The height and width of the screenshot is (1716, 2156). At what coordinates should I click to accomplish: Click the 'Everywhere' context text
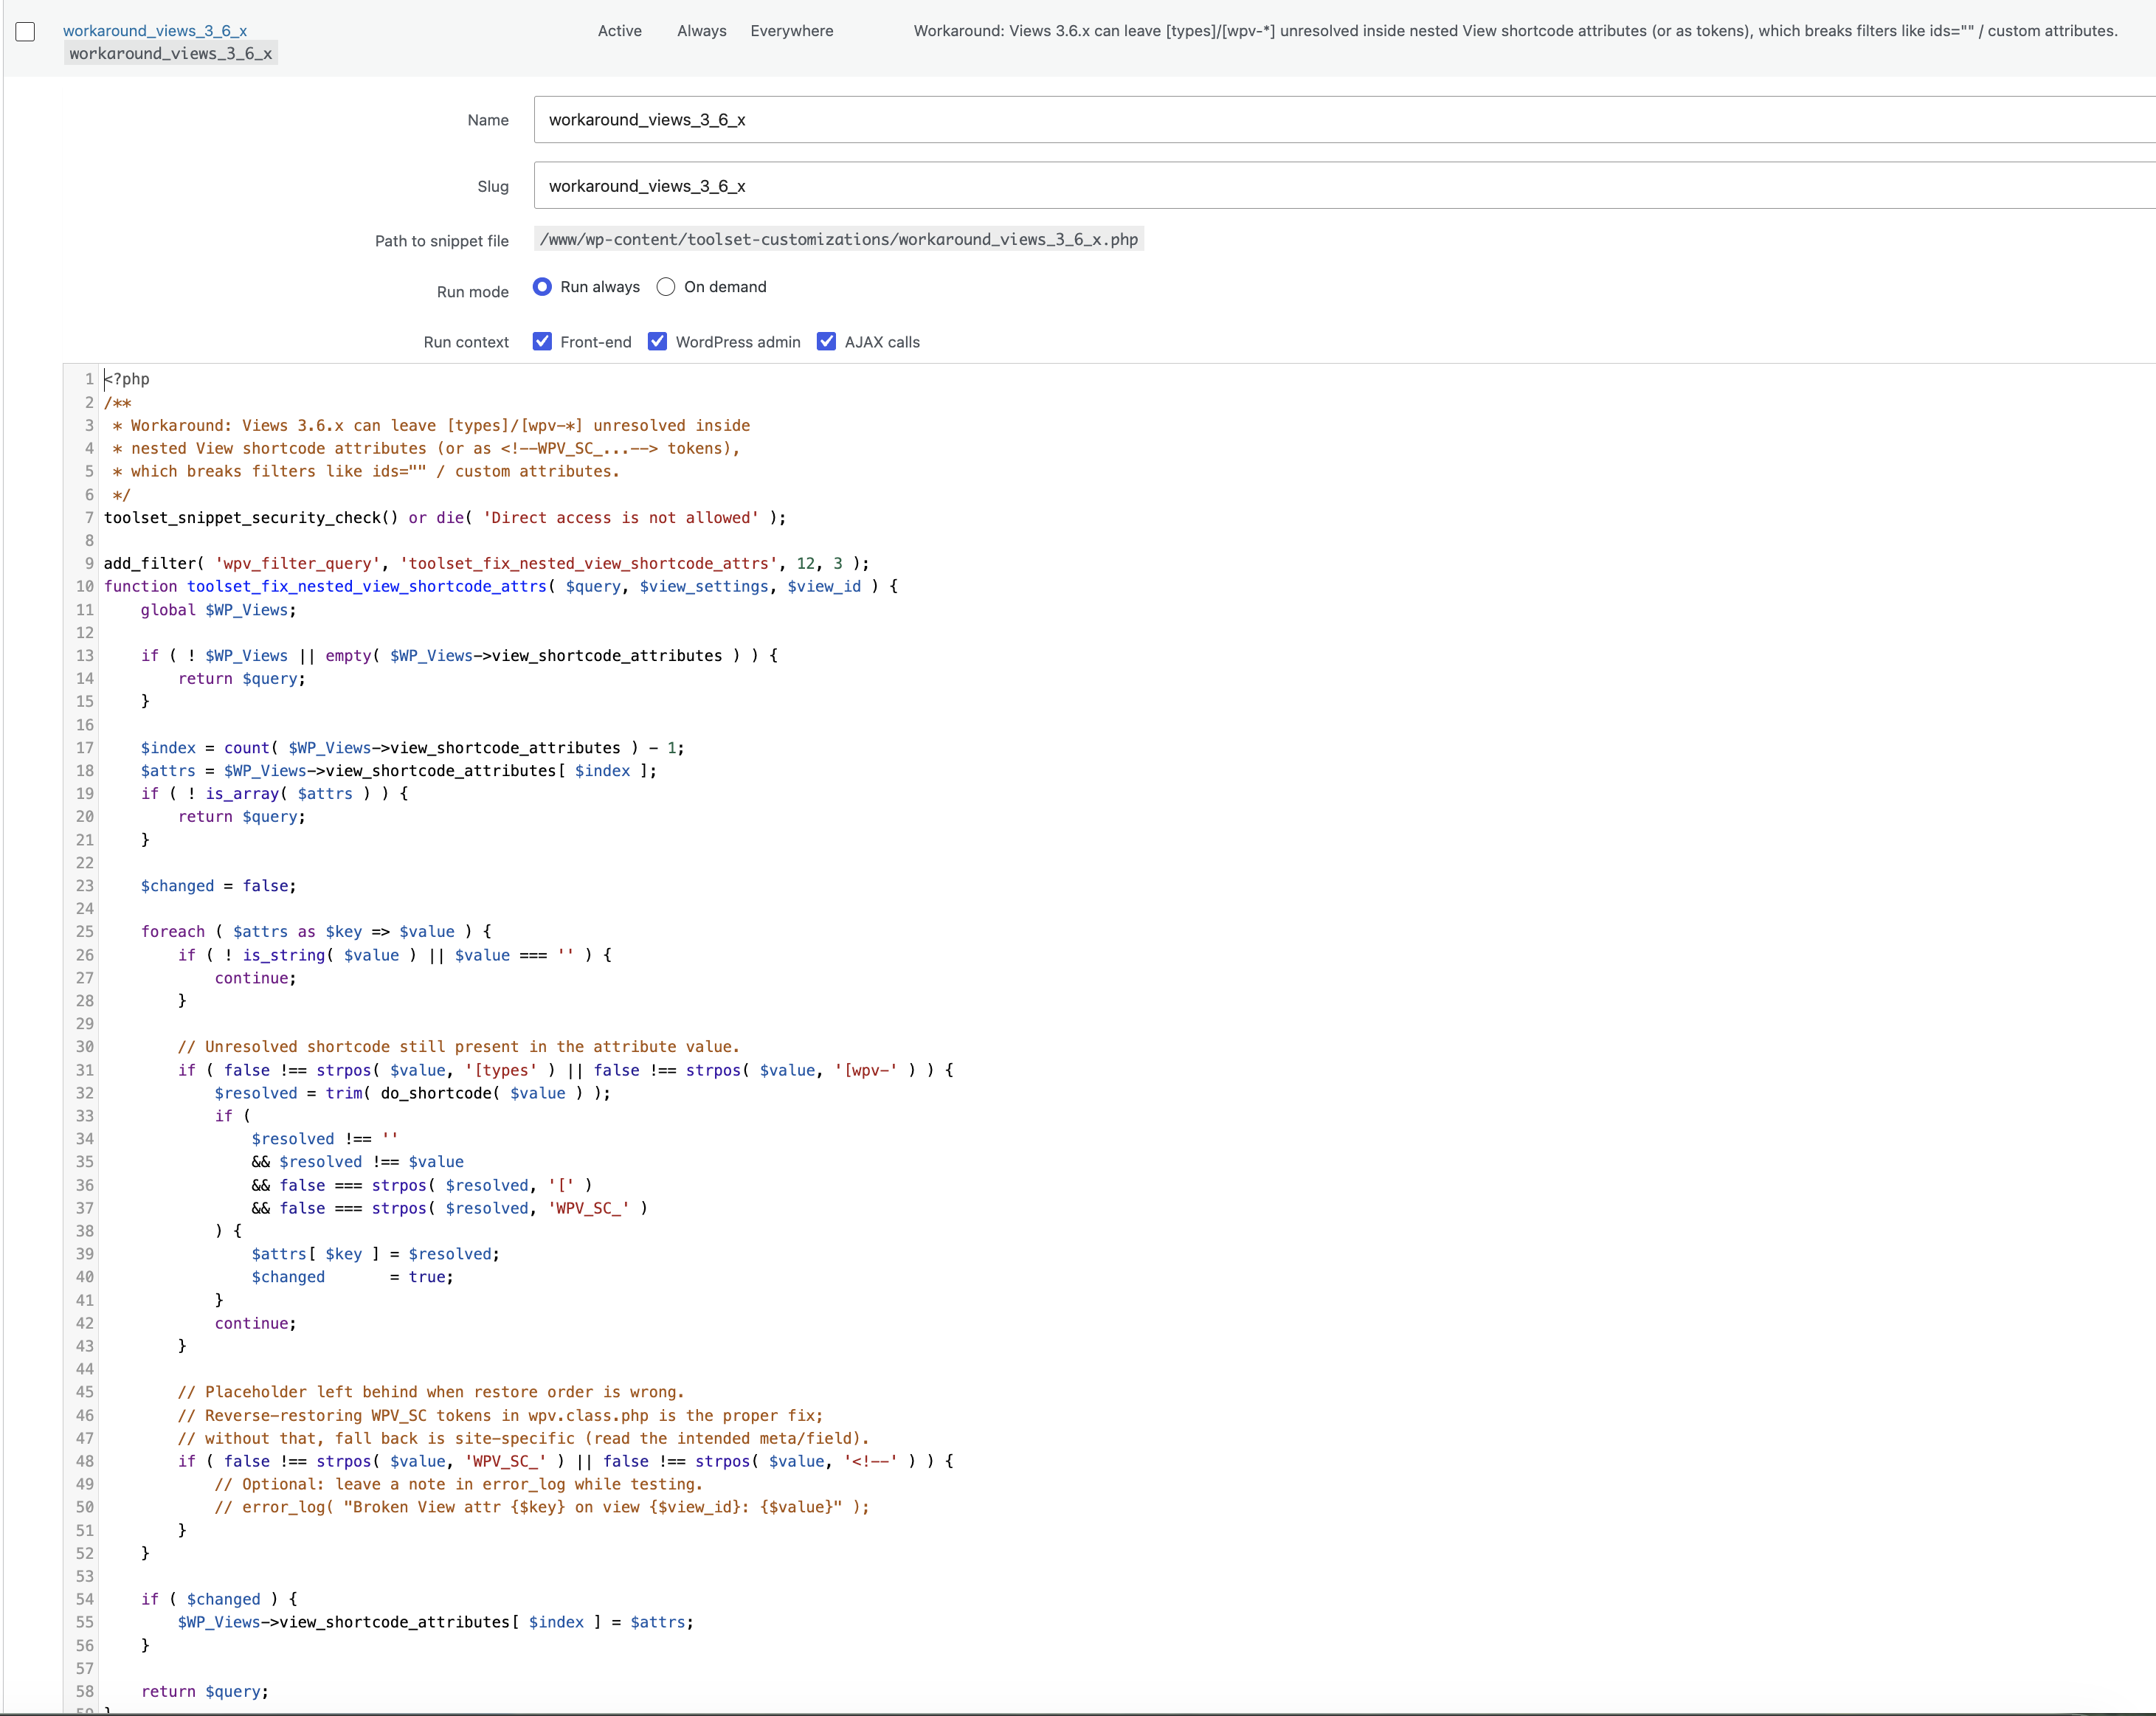(792, 31)
